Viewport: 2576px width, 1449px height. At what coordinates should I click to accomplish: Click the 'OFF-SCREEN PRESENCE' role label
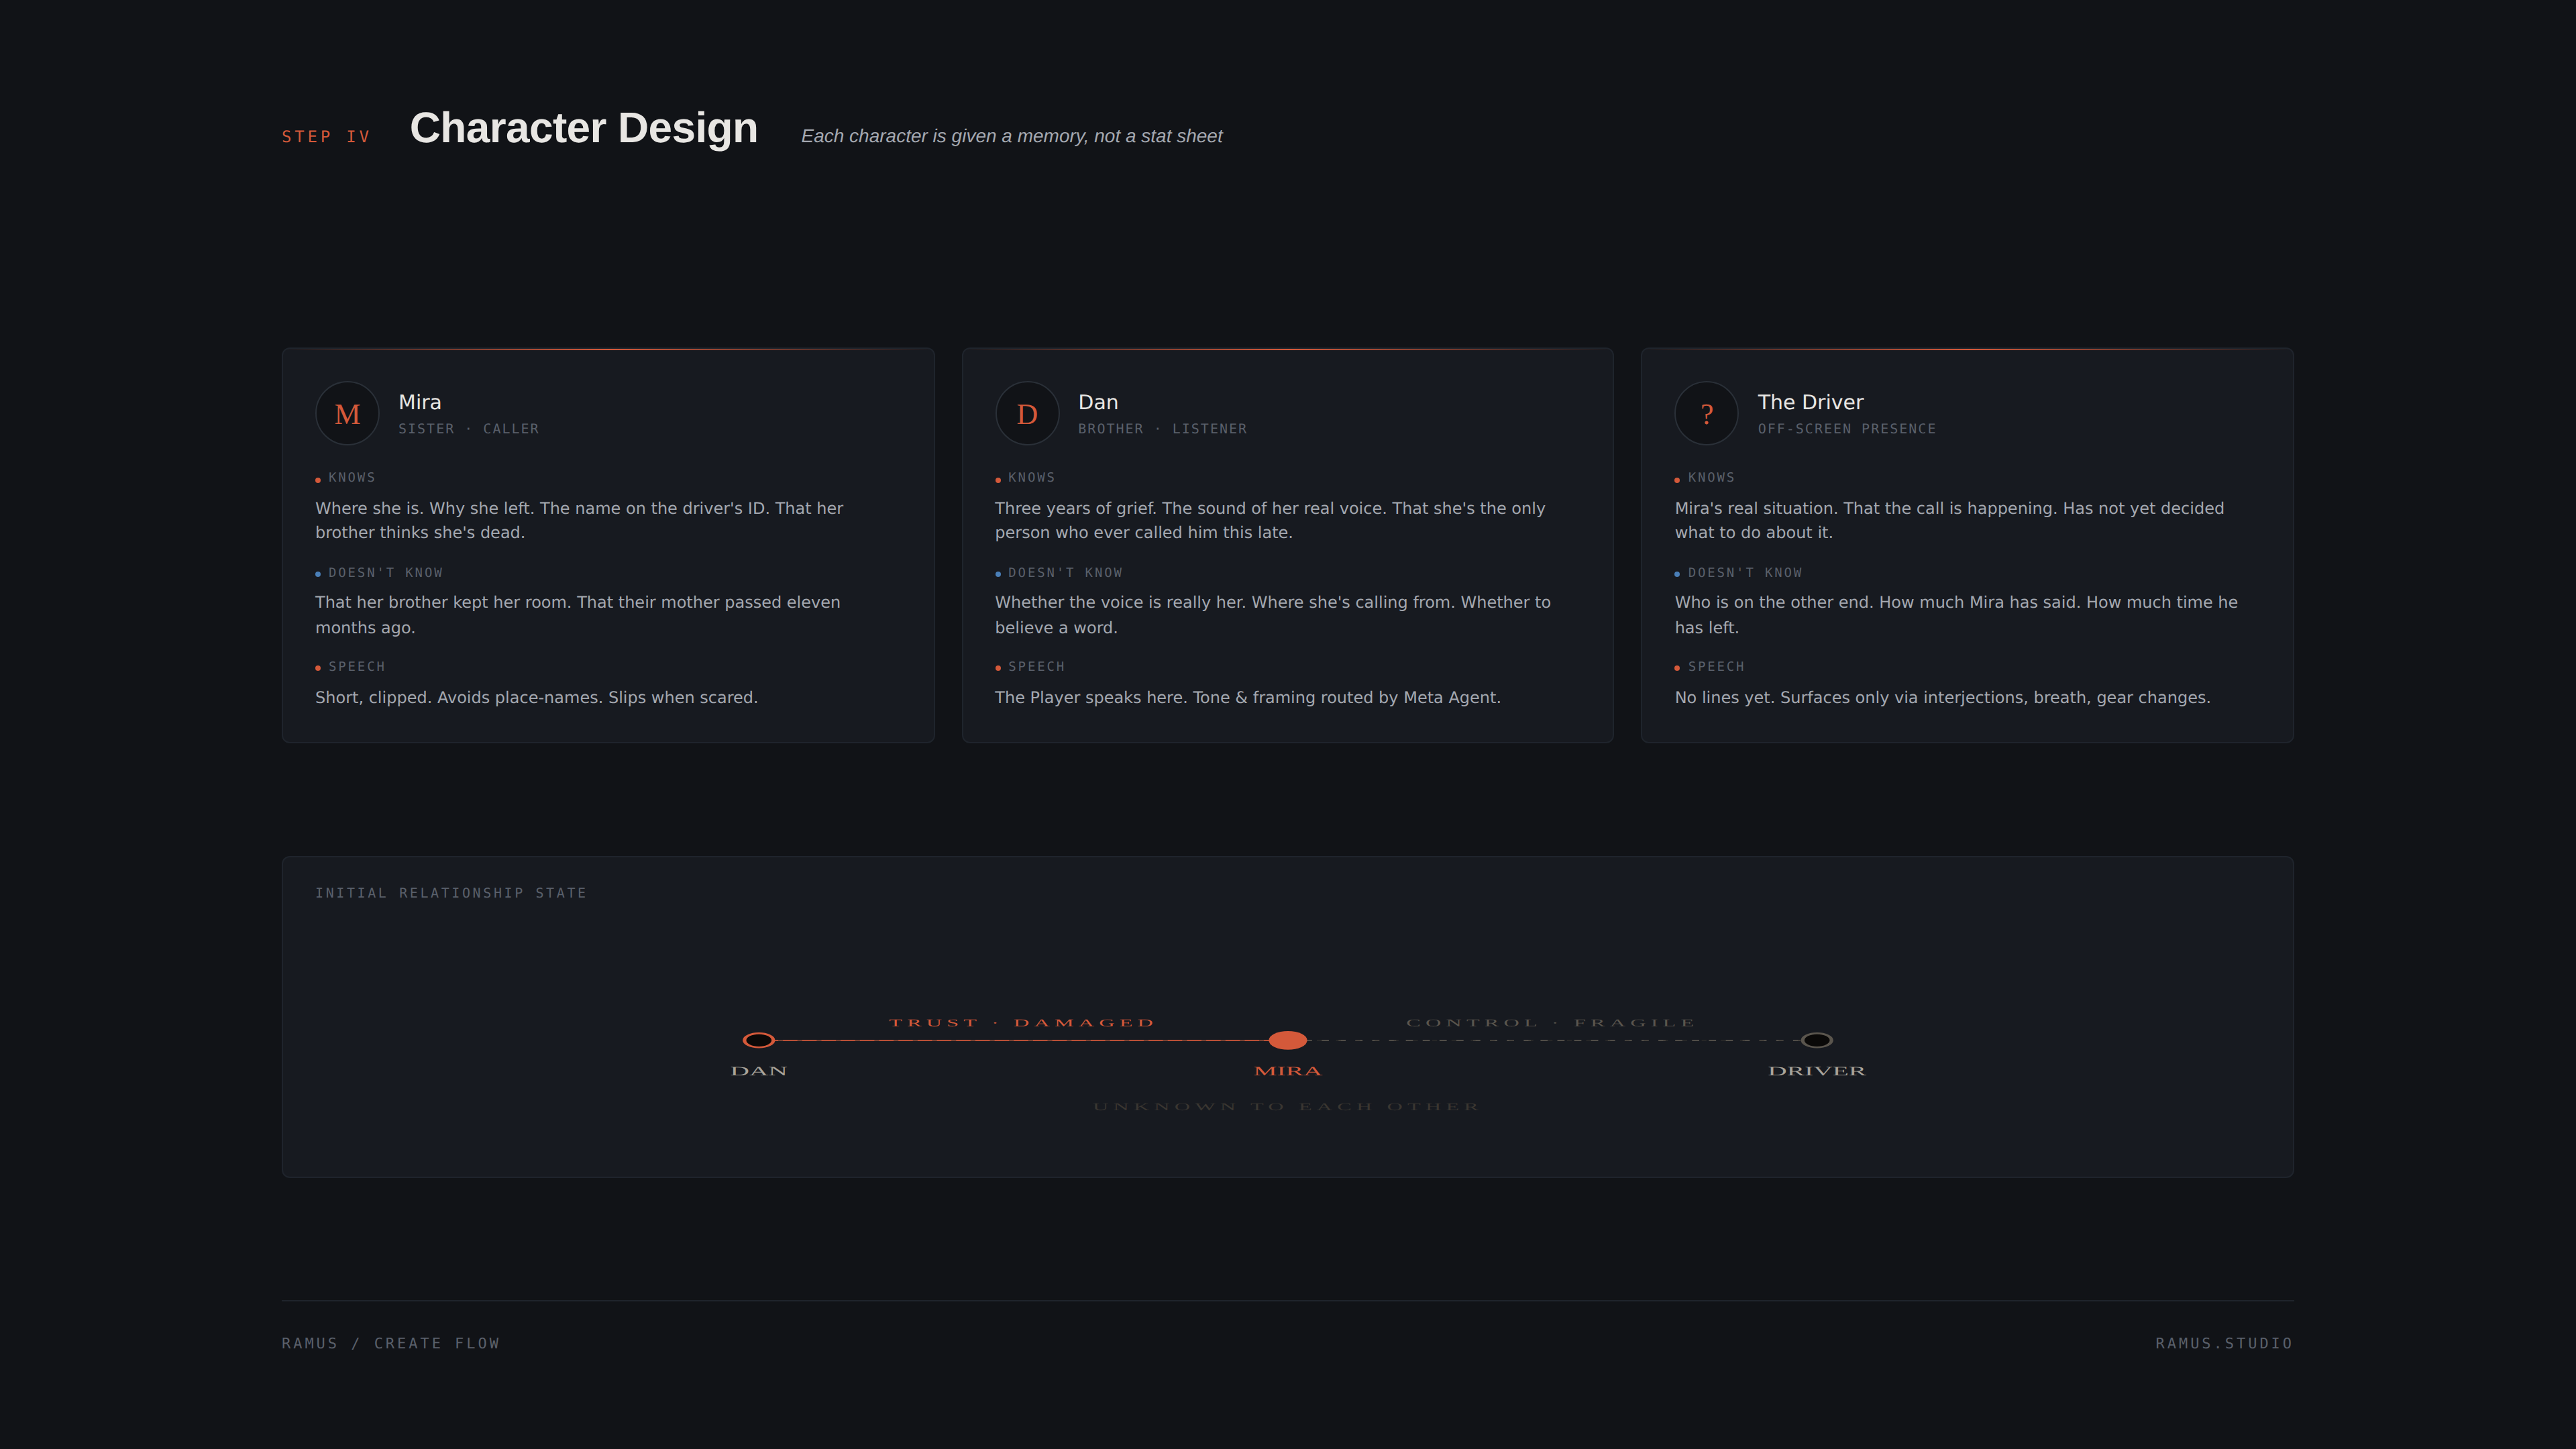coord(1847,429)
